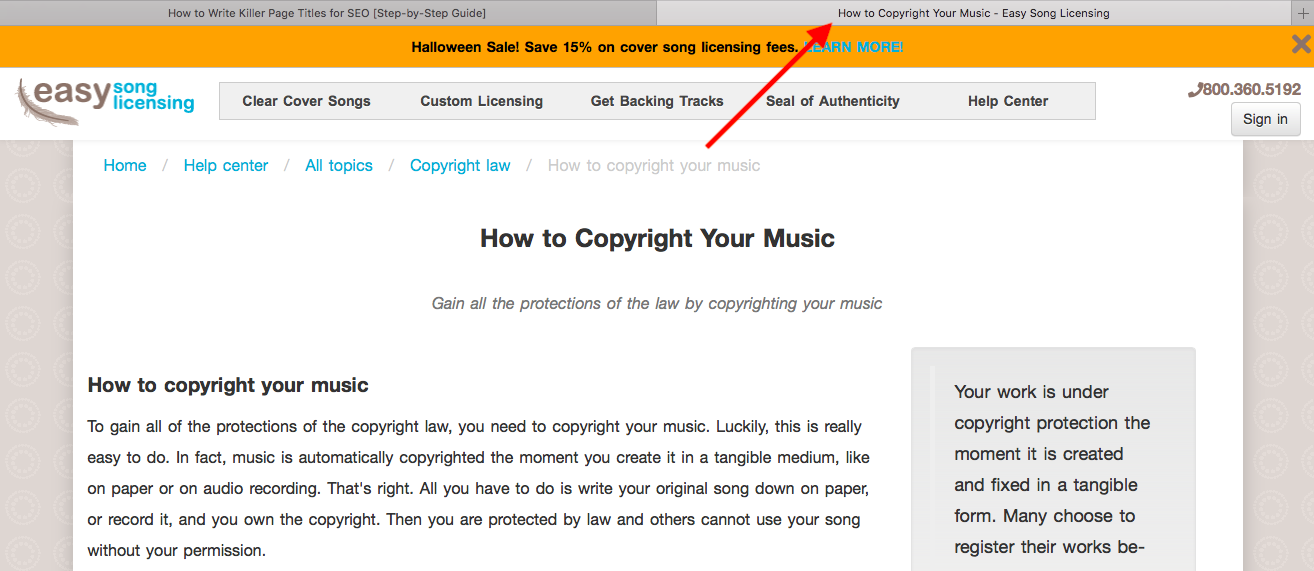
Task: Visit the Help Center nav item
Action: point(1008,101)
